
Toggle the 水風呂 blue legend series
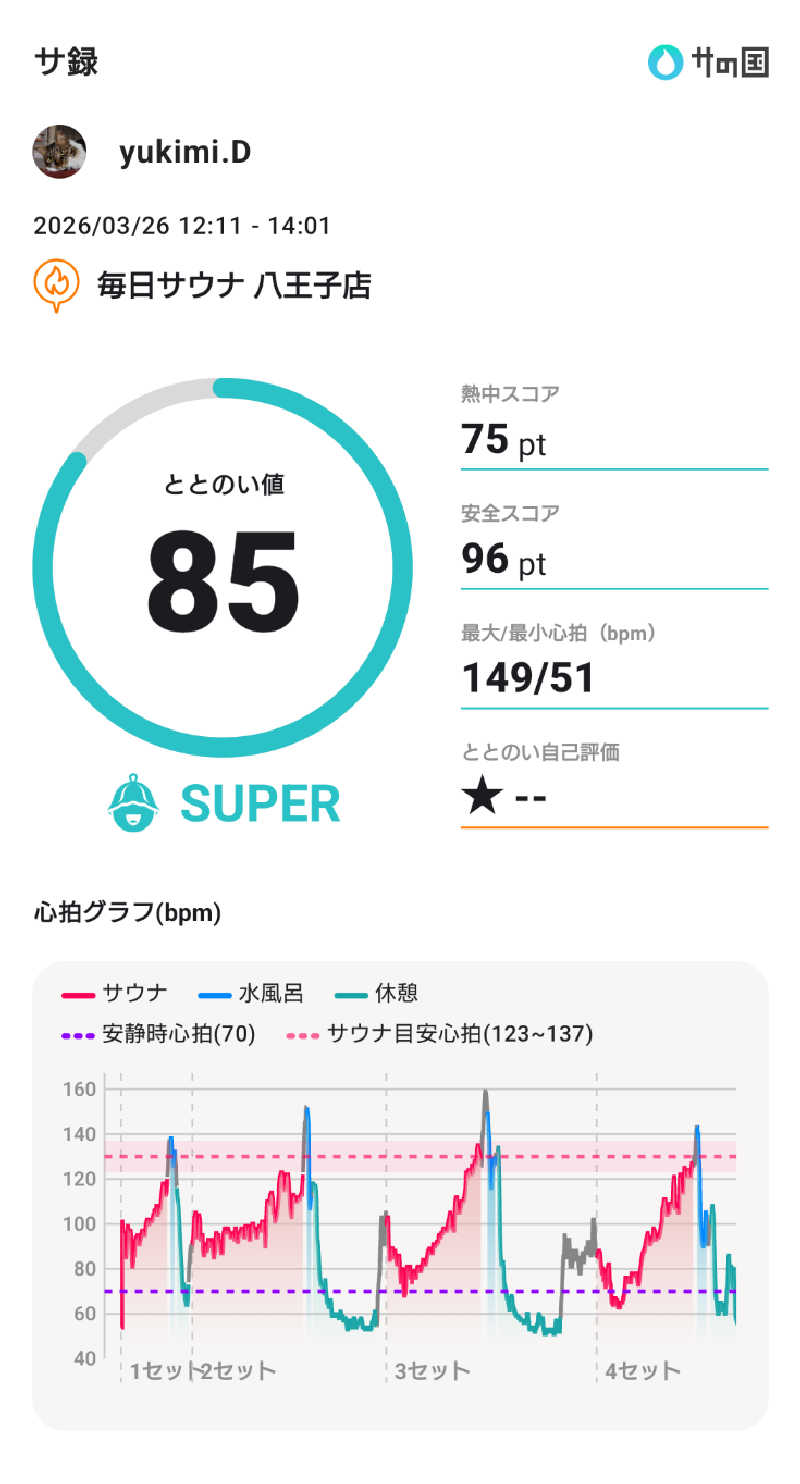coord(251,994)
